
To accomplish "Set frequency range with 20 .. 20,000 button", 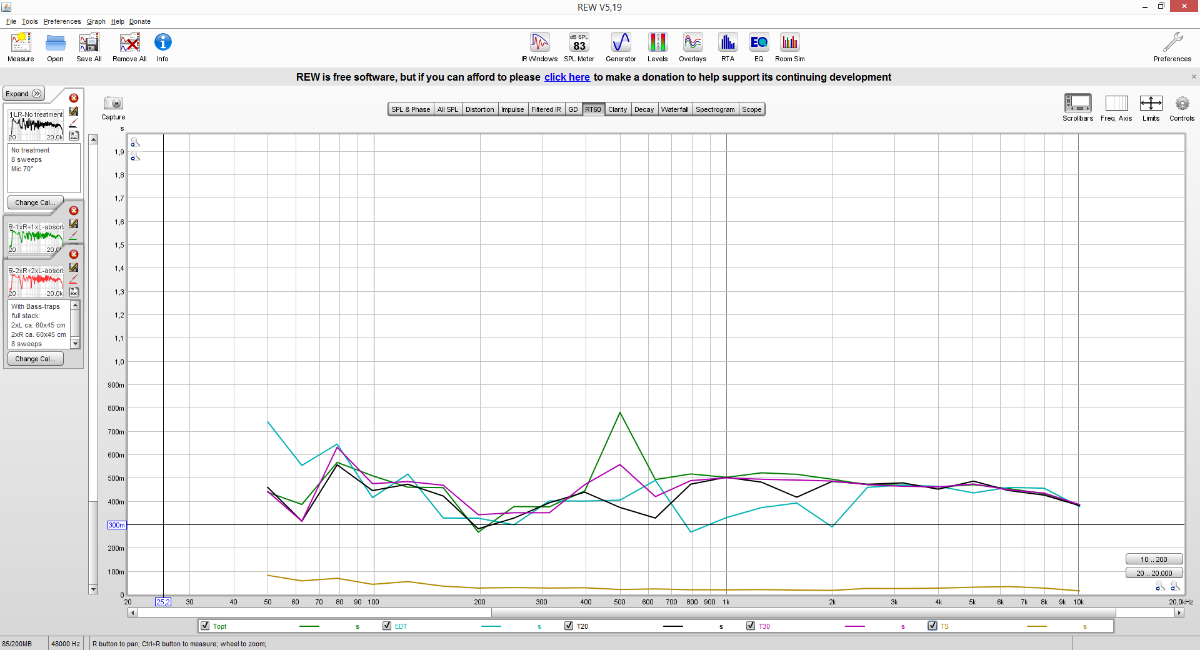I will pos(1153,574).
